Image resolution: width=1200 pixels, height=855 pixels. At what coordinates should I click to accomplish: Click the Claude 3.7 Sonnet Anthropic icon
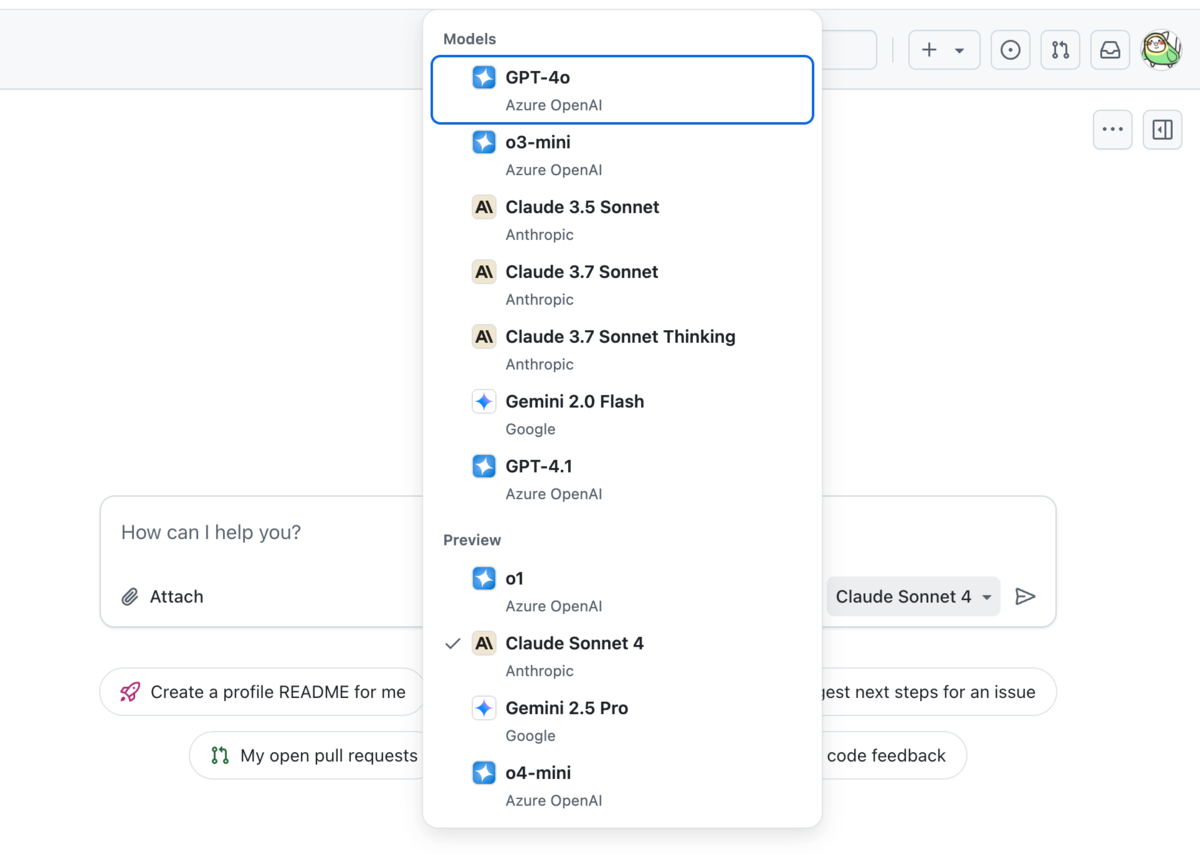pyautogui.click(x=484, y=272)
